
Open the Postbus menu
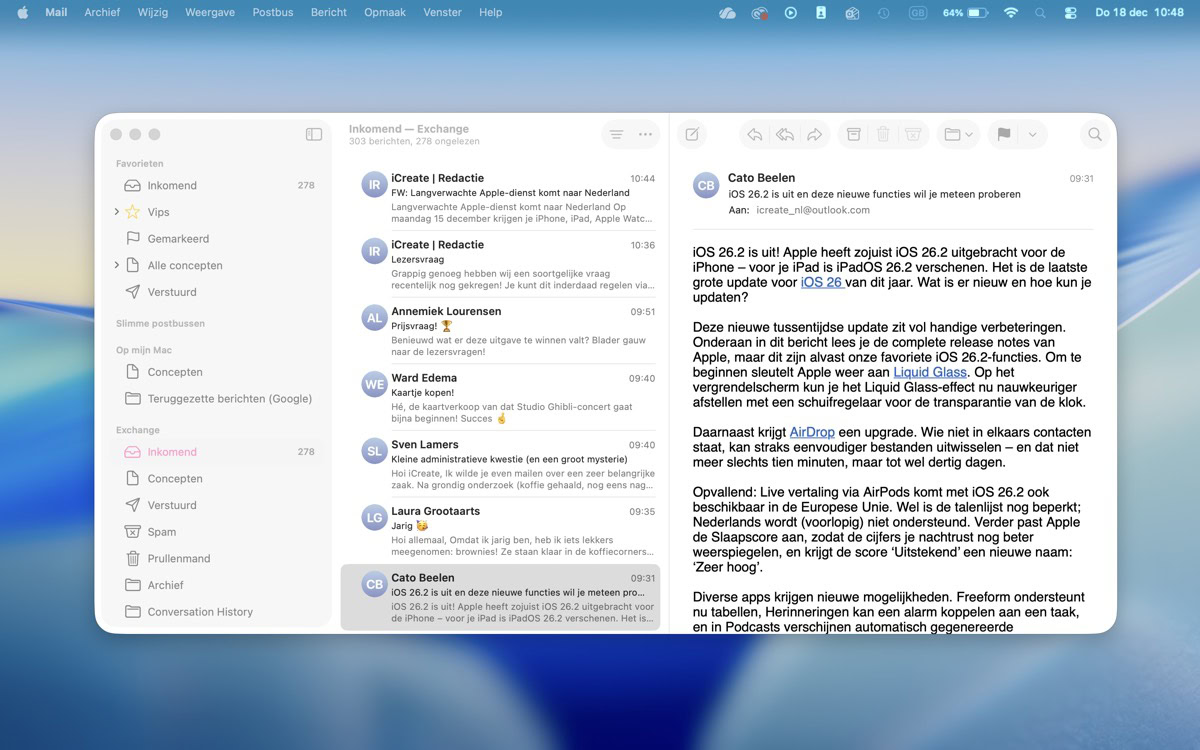click(x=272, y=12)
